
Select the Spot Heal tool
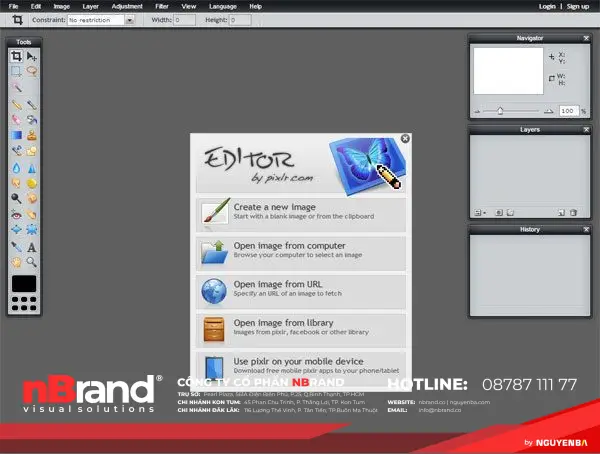point(32,214)
